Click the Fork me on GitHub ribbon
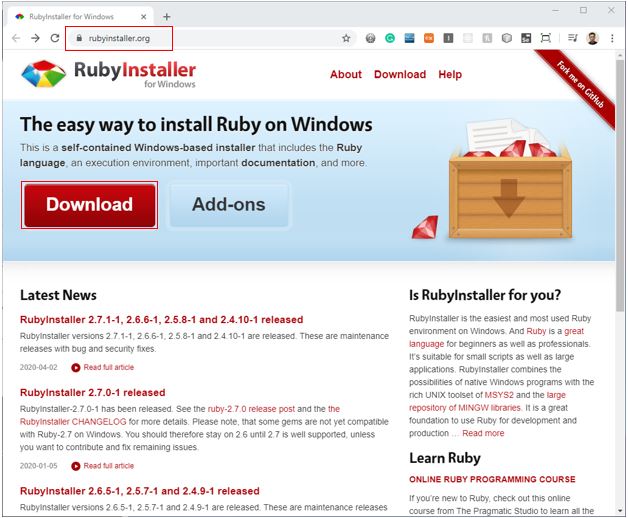Image resolution: width=628 pixels, height=518 pixels. click(580, 85)
